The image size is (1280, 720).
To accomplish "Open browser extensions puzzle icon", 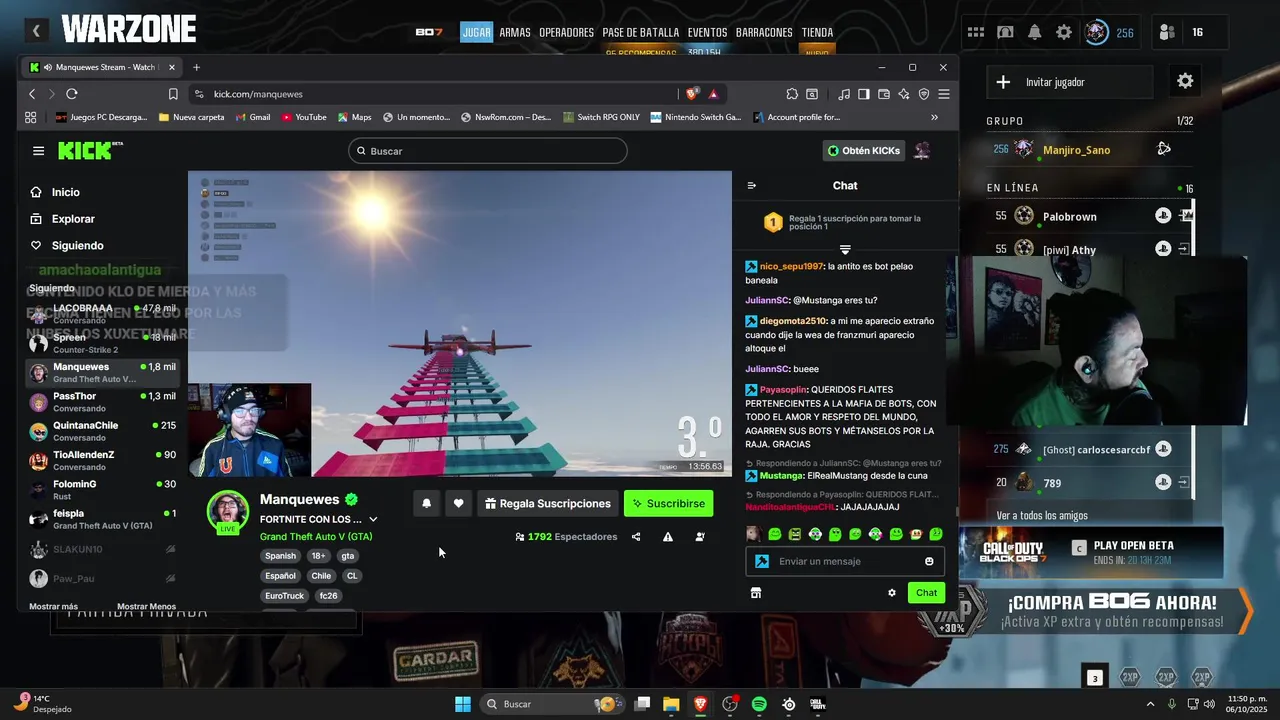I will click(792, 94).
